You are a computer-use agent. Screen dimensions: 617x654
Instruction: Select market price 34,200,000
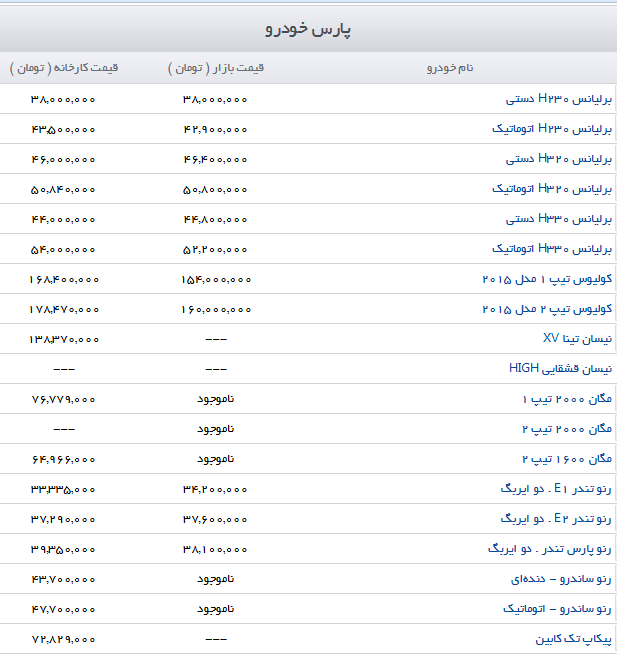[215, 490]
